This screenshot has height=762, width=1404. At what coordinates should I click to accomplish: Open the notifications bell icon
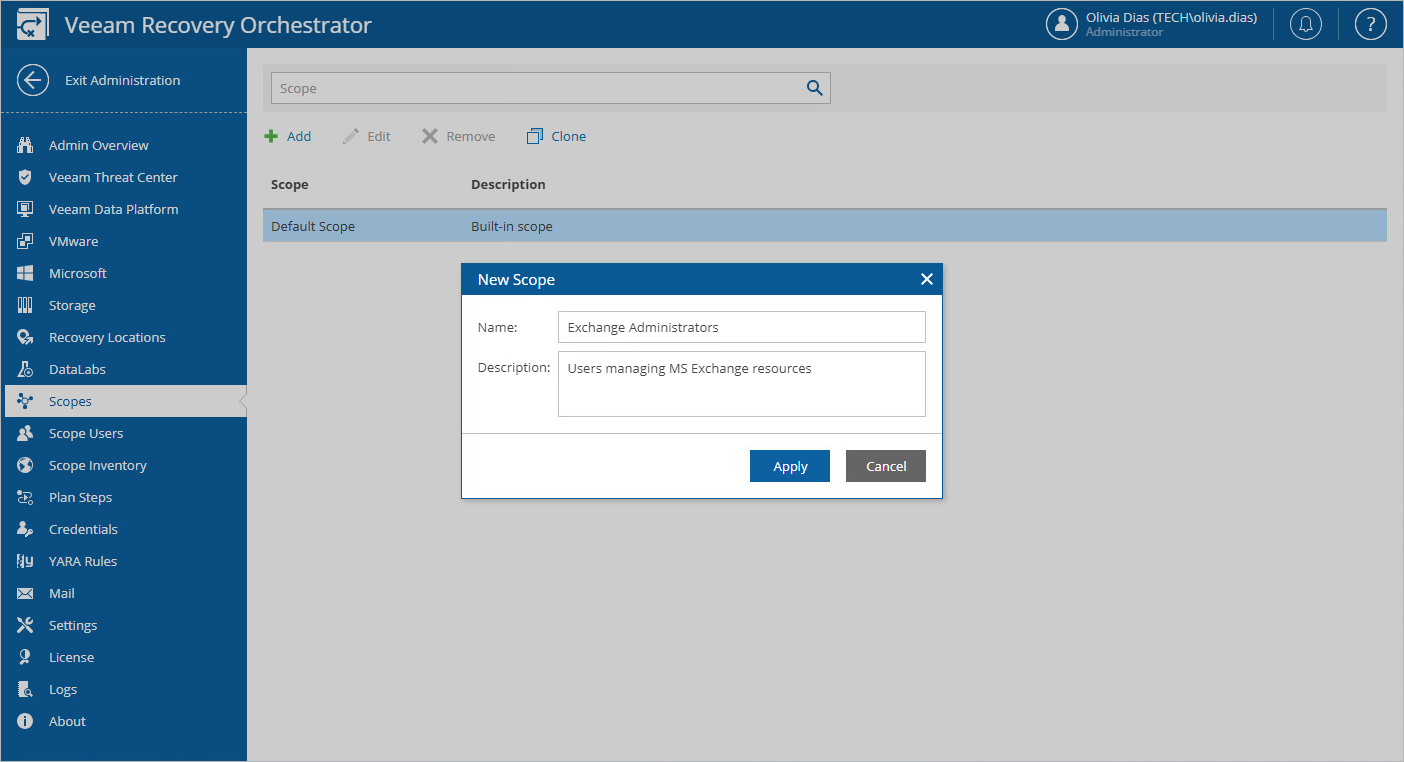(x=1306, y=24)
